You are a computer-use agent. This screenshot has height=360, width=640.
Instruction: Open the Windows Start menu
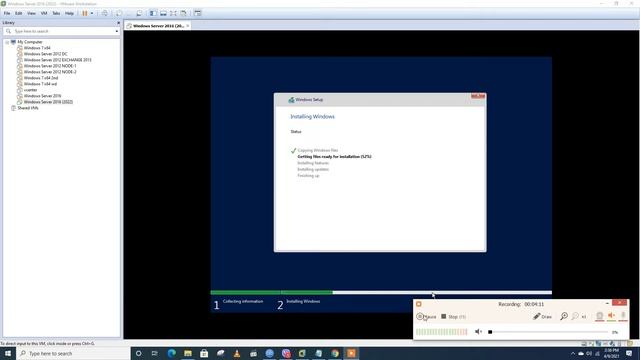[x=8, y=353]
